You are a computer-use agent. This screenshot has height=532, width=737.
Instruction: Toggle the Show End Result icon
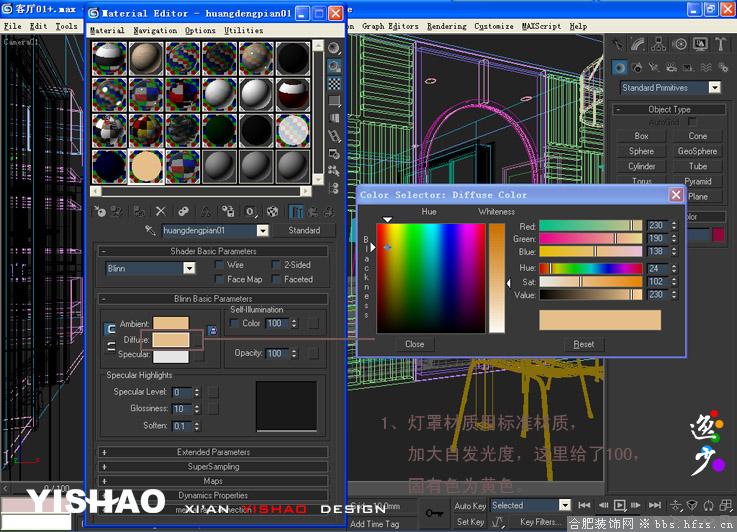pyautogui.click(x=296, y=211)
